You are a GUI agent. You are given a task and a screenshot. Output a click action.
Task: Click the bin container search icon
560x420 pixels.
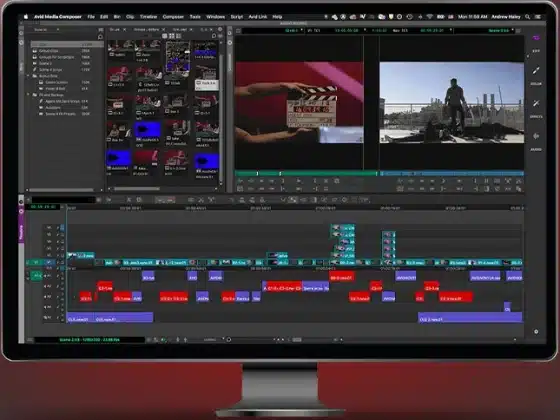click(x=214, y=36)
